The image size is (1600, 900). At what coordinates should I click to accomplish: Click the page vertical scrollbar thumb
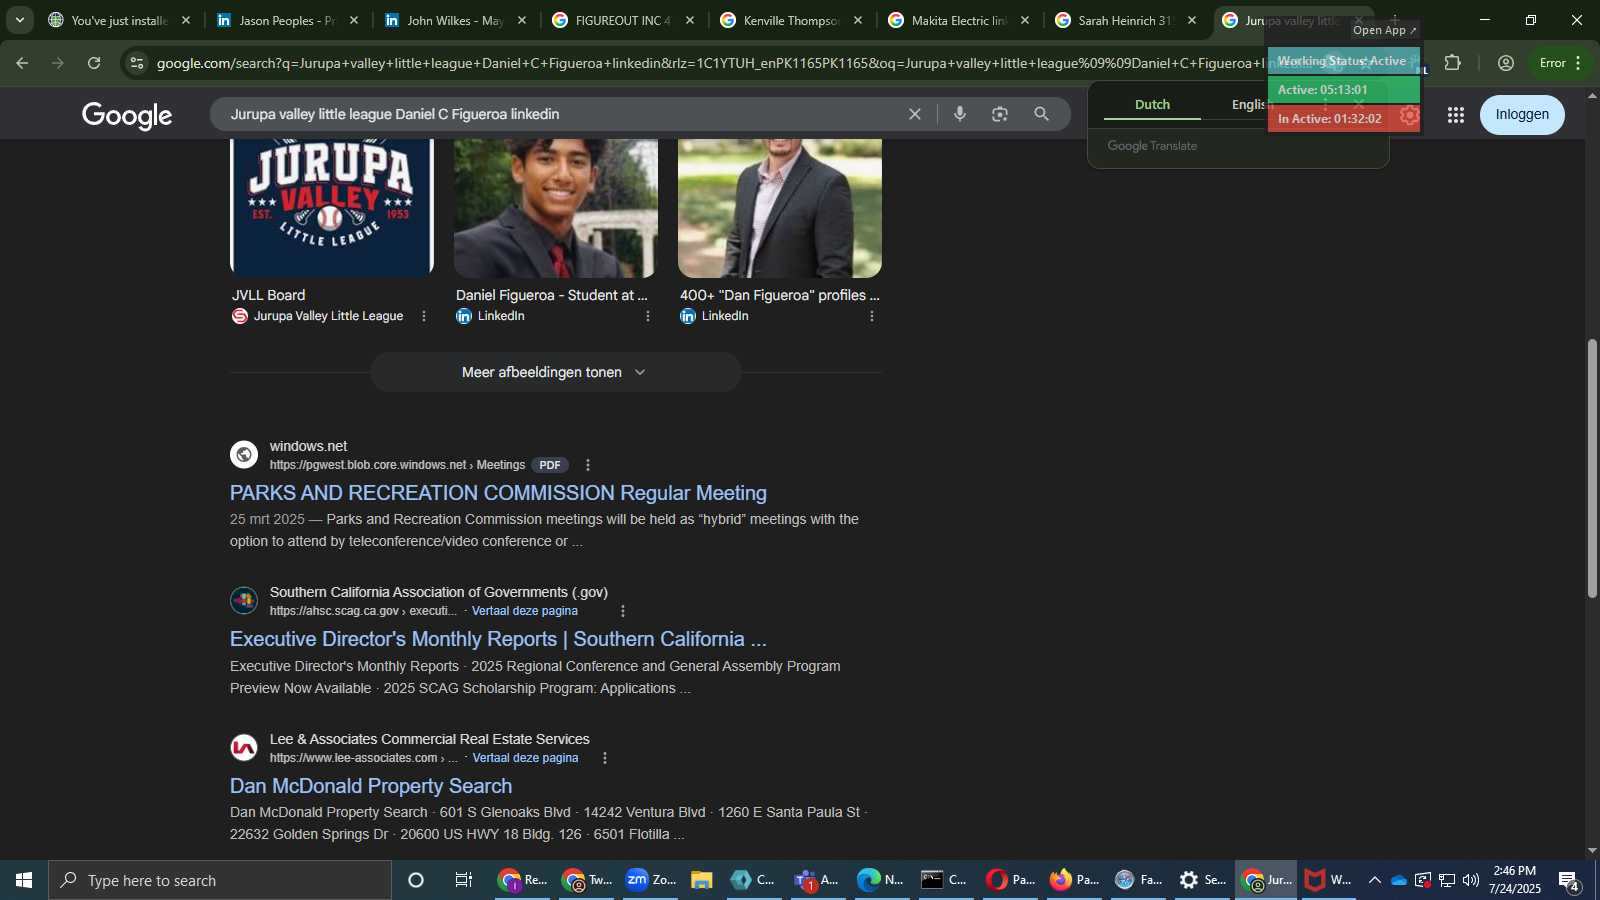[1592, 470]
